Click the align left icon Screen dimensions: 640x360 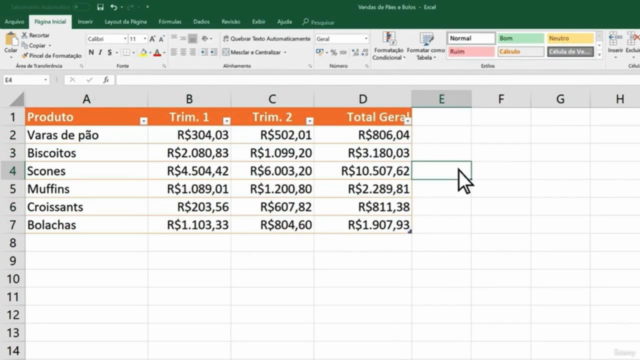point(174,52)
